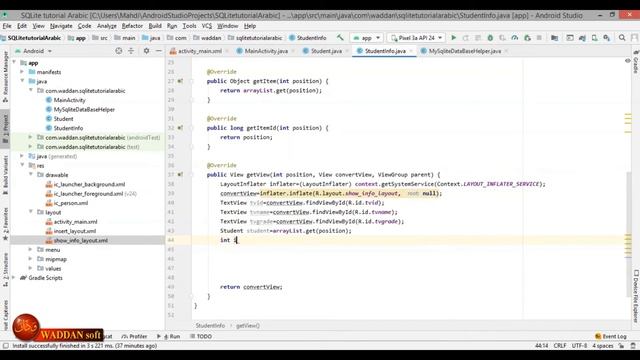Open Project panel settings gear
The image size is (640, 360).
coord(146,51)
